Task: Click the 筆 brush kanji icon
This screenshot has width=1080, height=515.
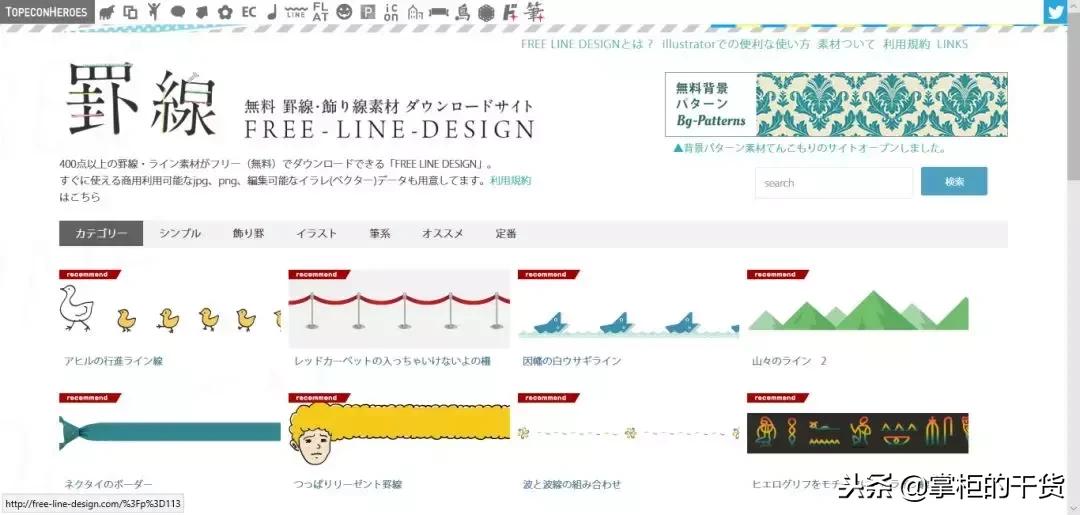Action: [x=534, y=12]
